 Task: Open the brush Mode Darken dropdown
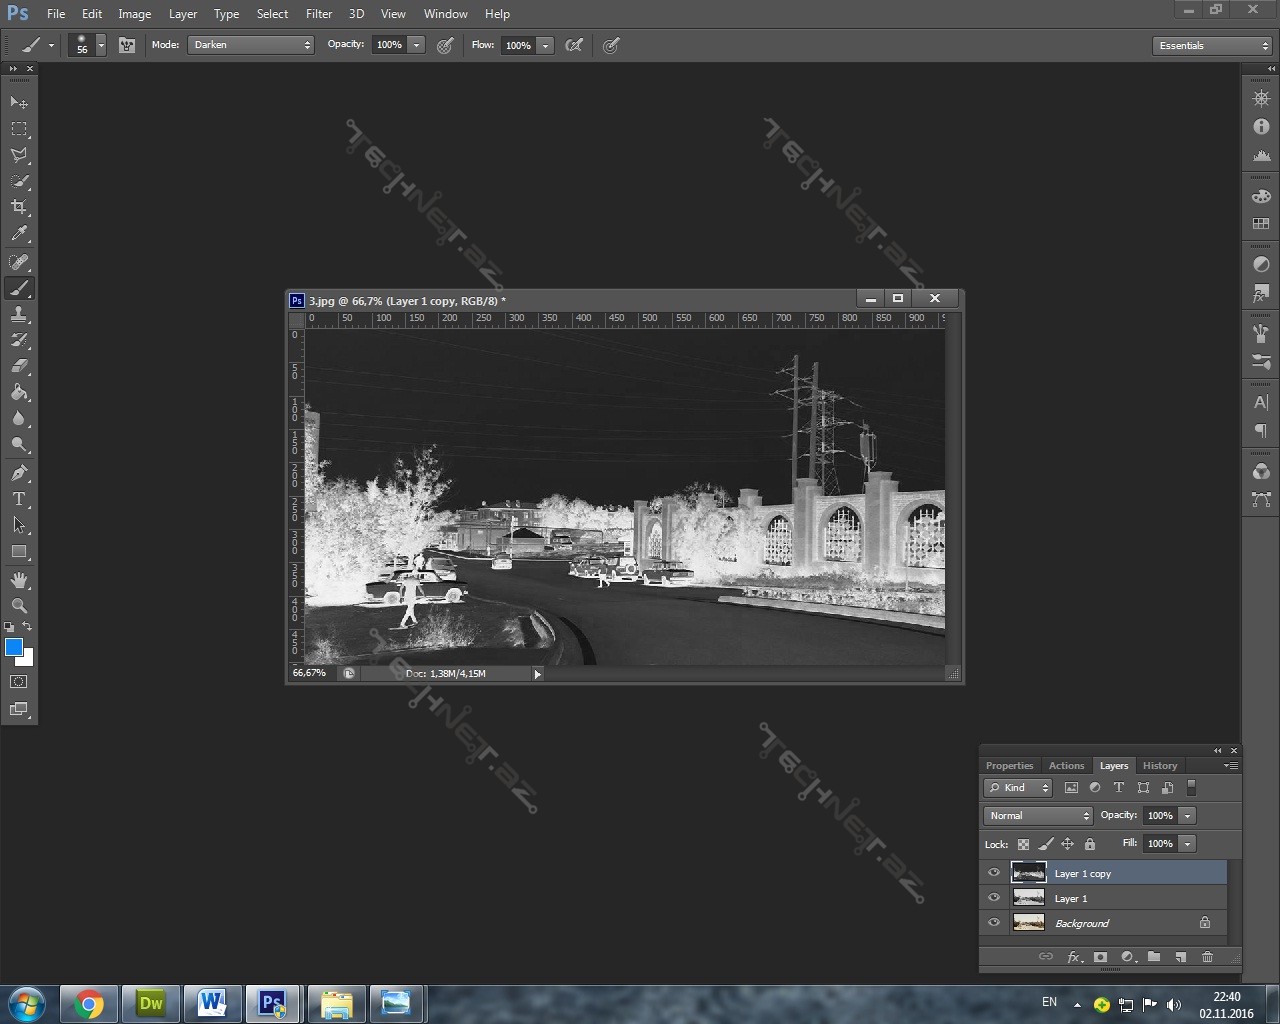click(251, 45)
